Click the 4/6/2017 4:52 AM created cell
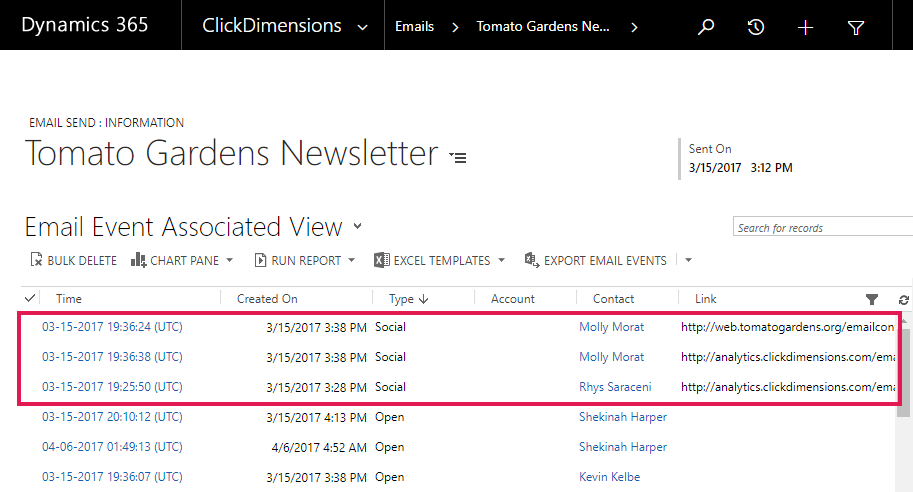 point(319,448)
